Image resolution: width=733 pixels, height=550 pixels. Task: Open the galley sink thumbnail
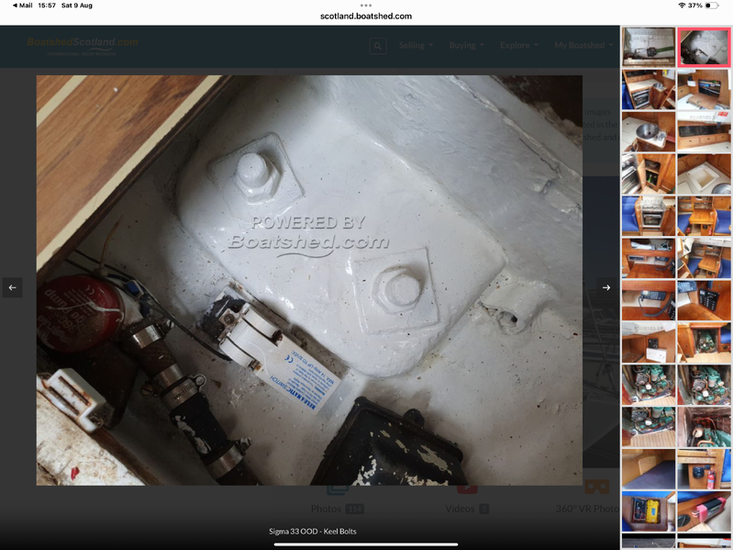coord(648,131)
